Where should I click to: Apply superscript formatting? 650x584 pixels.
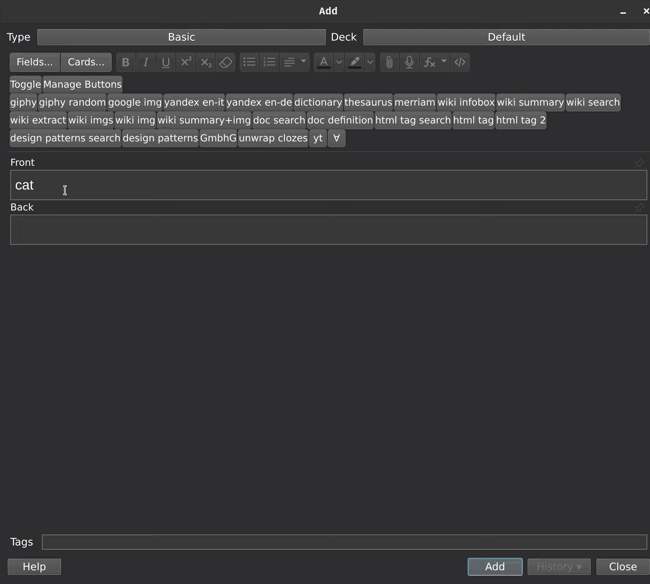click(x=185, y=62)
